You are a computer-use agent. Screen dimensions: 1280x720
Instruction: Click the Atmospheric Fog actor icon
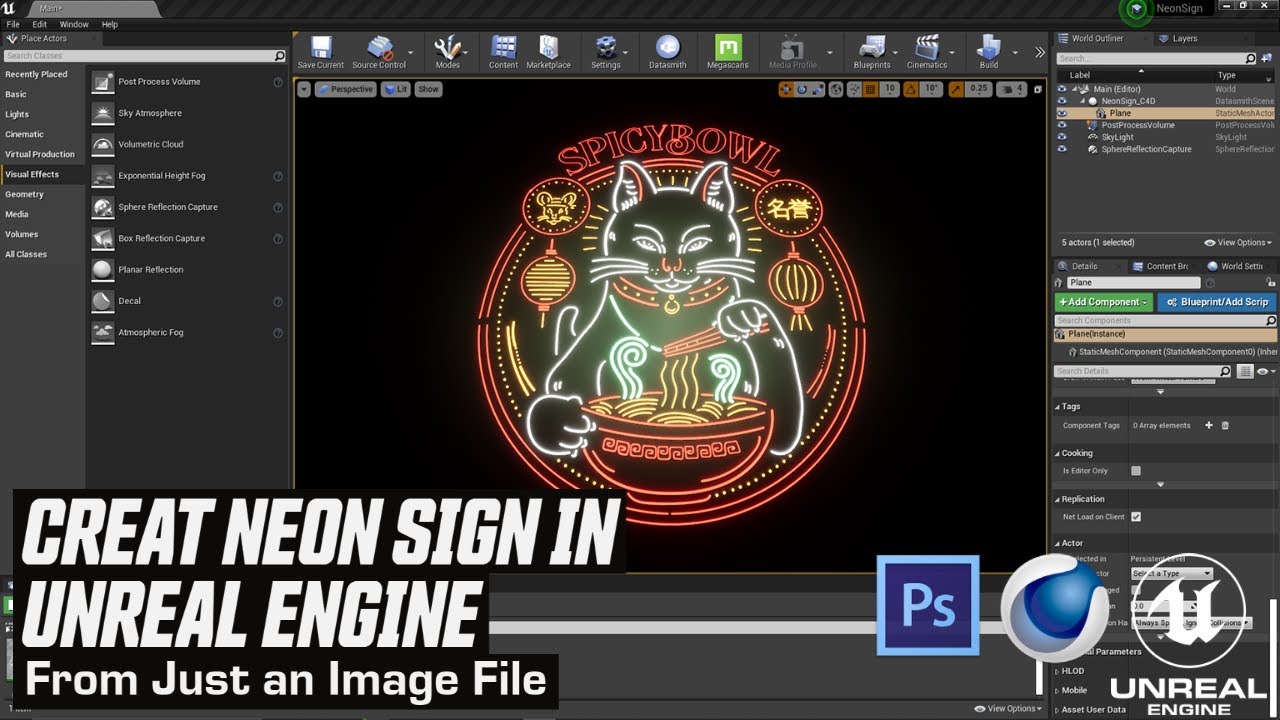(x=102, y=332)
